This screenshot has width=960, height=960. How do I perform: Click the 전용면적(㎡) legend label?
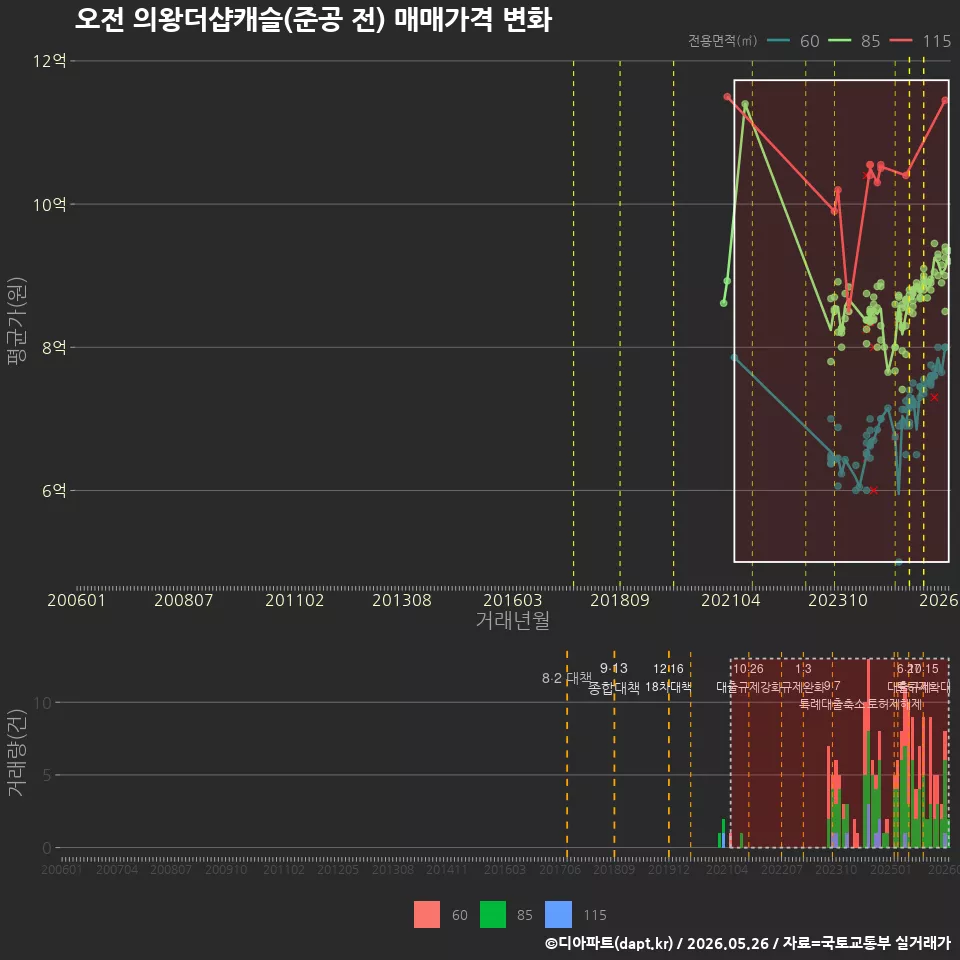[x=722, y=41]
